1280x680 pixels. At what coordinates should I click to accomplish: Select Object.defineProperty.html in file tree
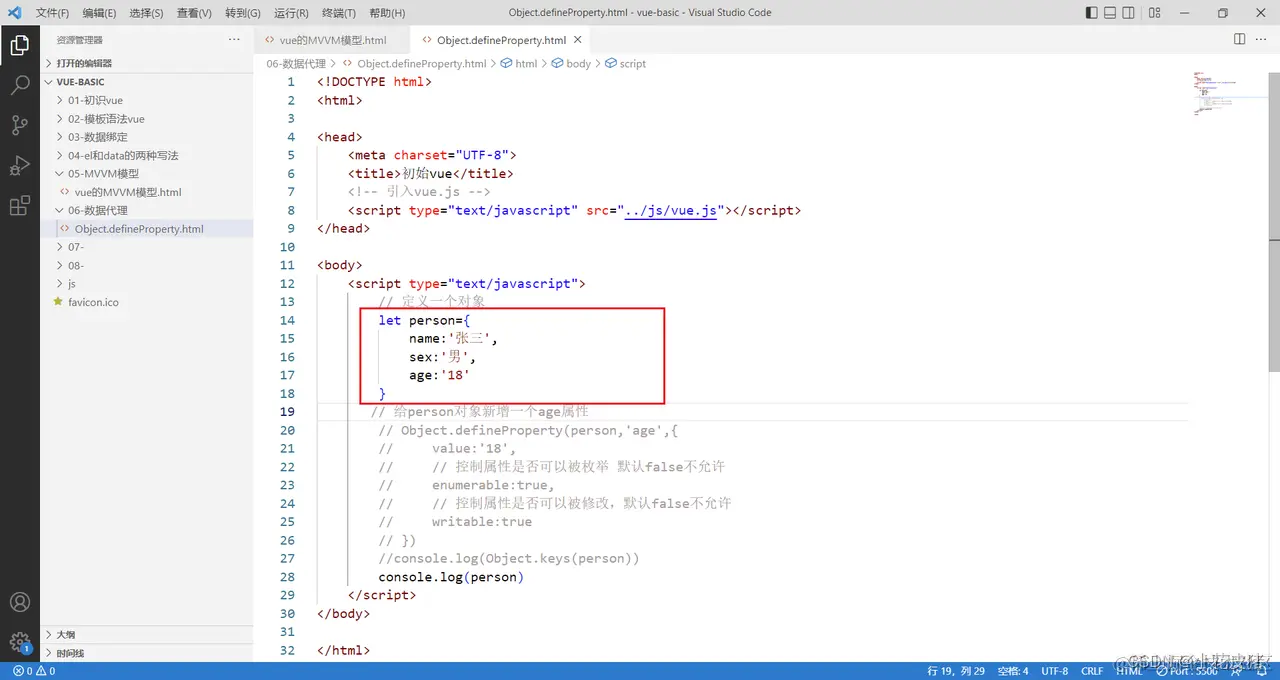(139, 229)
